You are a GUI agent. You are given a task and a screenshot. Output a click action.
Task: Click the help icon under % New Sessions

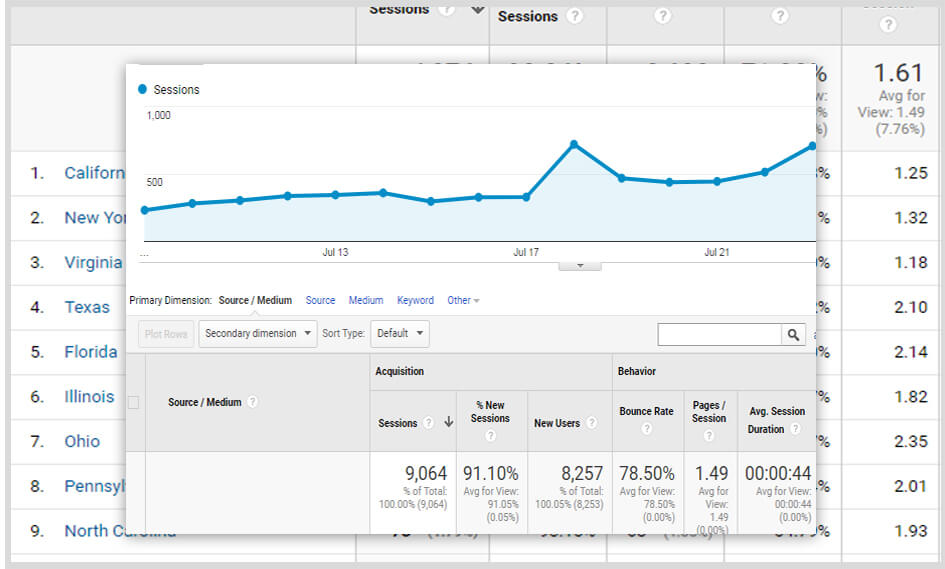490,436
